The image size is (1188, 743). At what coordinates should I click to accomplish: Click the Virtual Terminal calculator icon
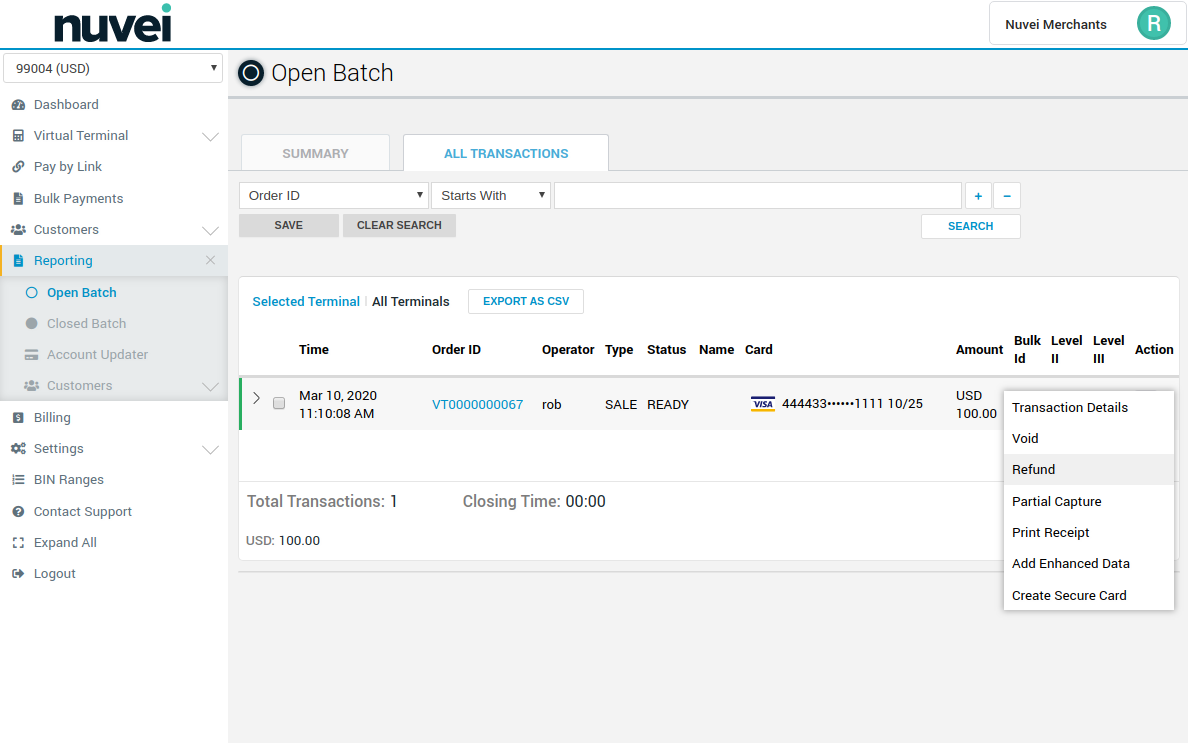[18, 136]
